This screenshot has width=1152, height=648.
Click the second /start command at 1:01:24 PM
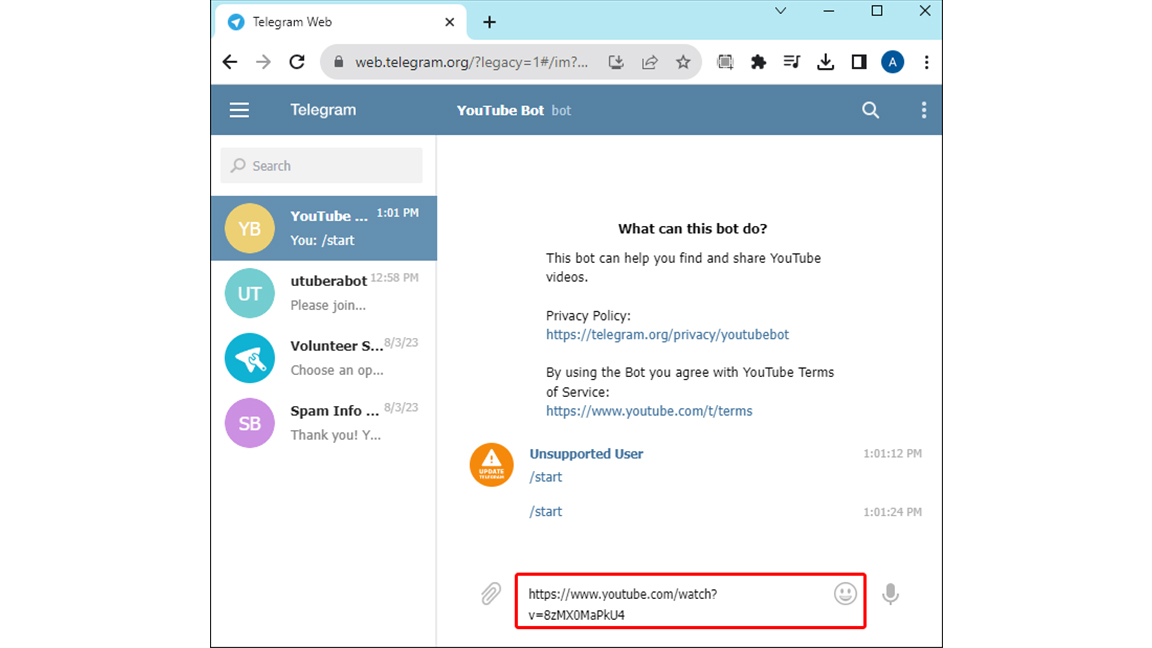(x=546, y=512)
